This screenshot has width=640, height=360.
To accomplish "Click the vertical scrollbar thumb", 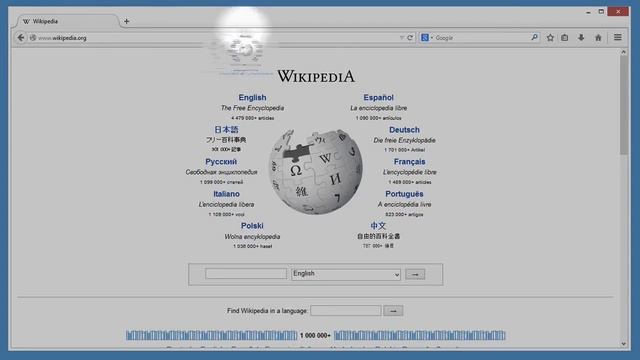I will 623,105.
